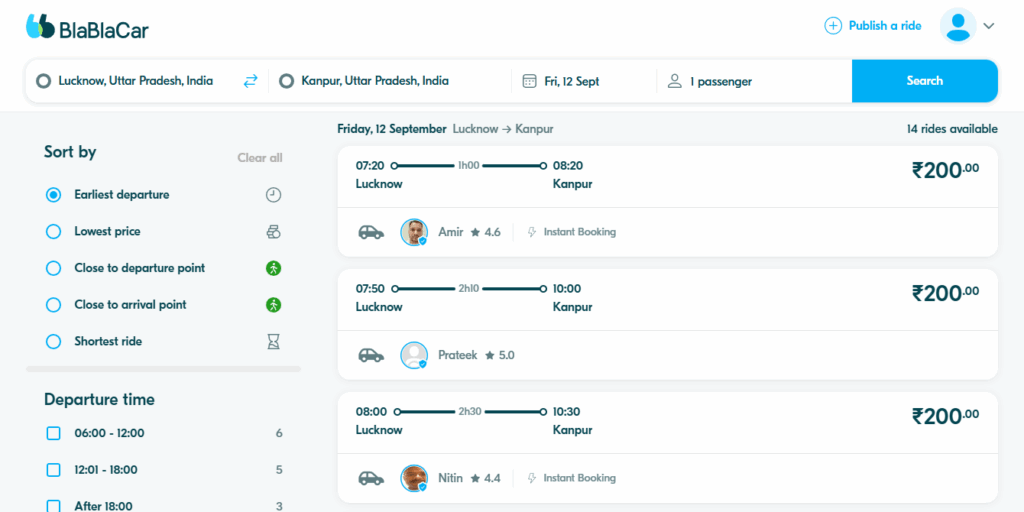Click the coins icon beside Lowest price

click(273, 232)
